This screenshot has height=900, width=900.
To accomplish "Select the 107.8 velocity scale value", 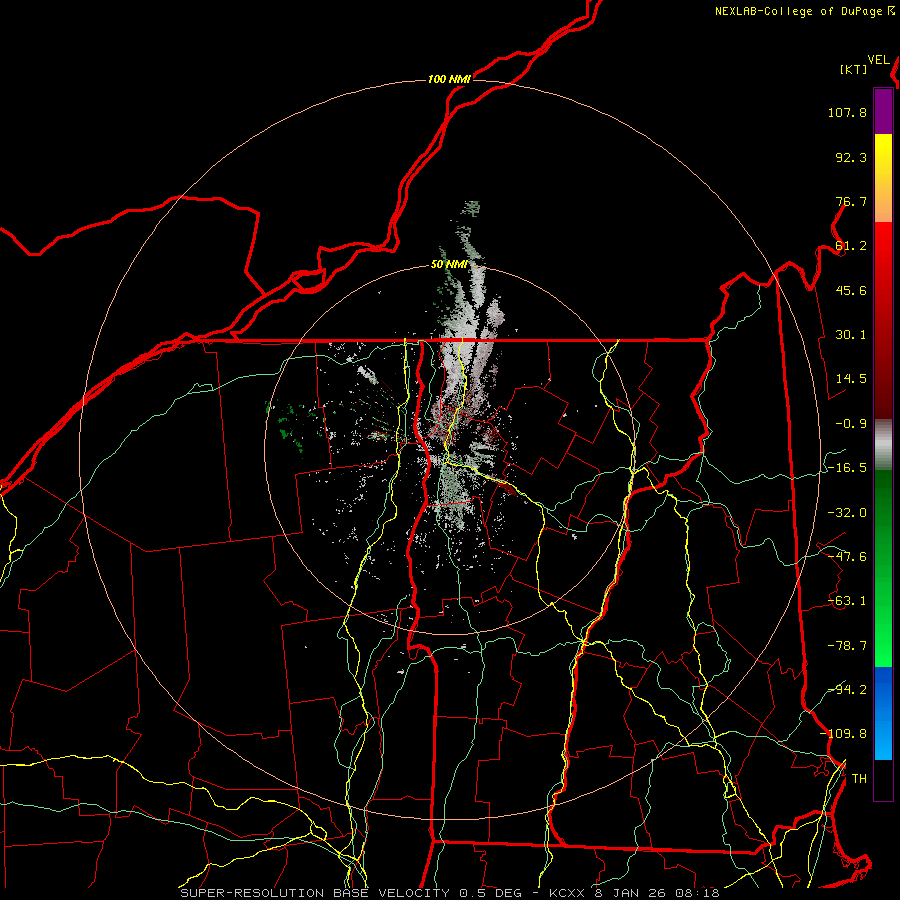I will point(847,112).
